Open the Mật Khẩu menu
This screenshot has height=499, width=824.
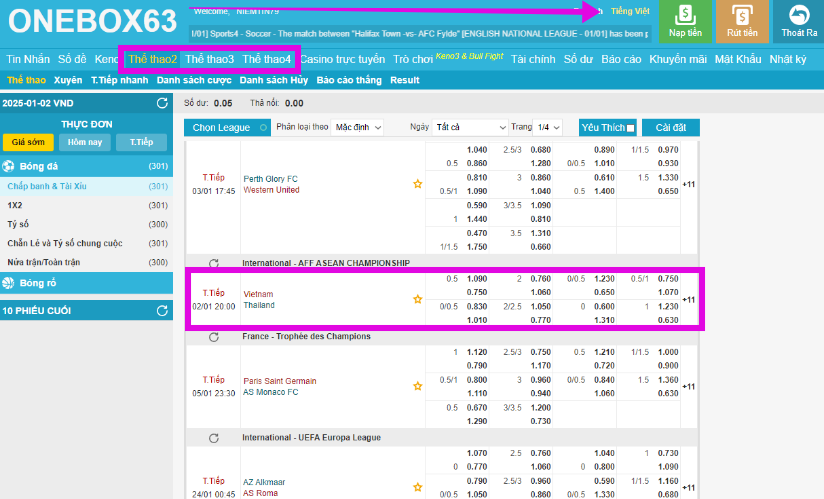coord(738,59)
